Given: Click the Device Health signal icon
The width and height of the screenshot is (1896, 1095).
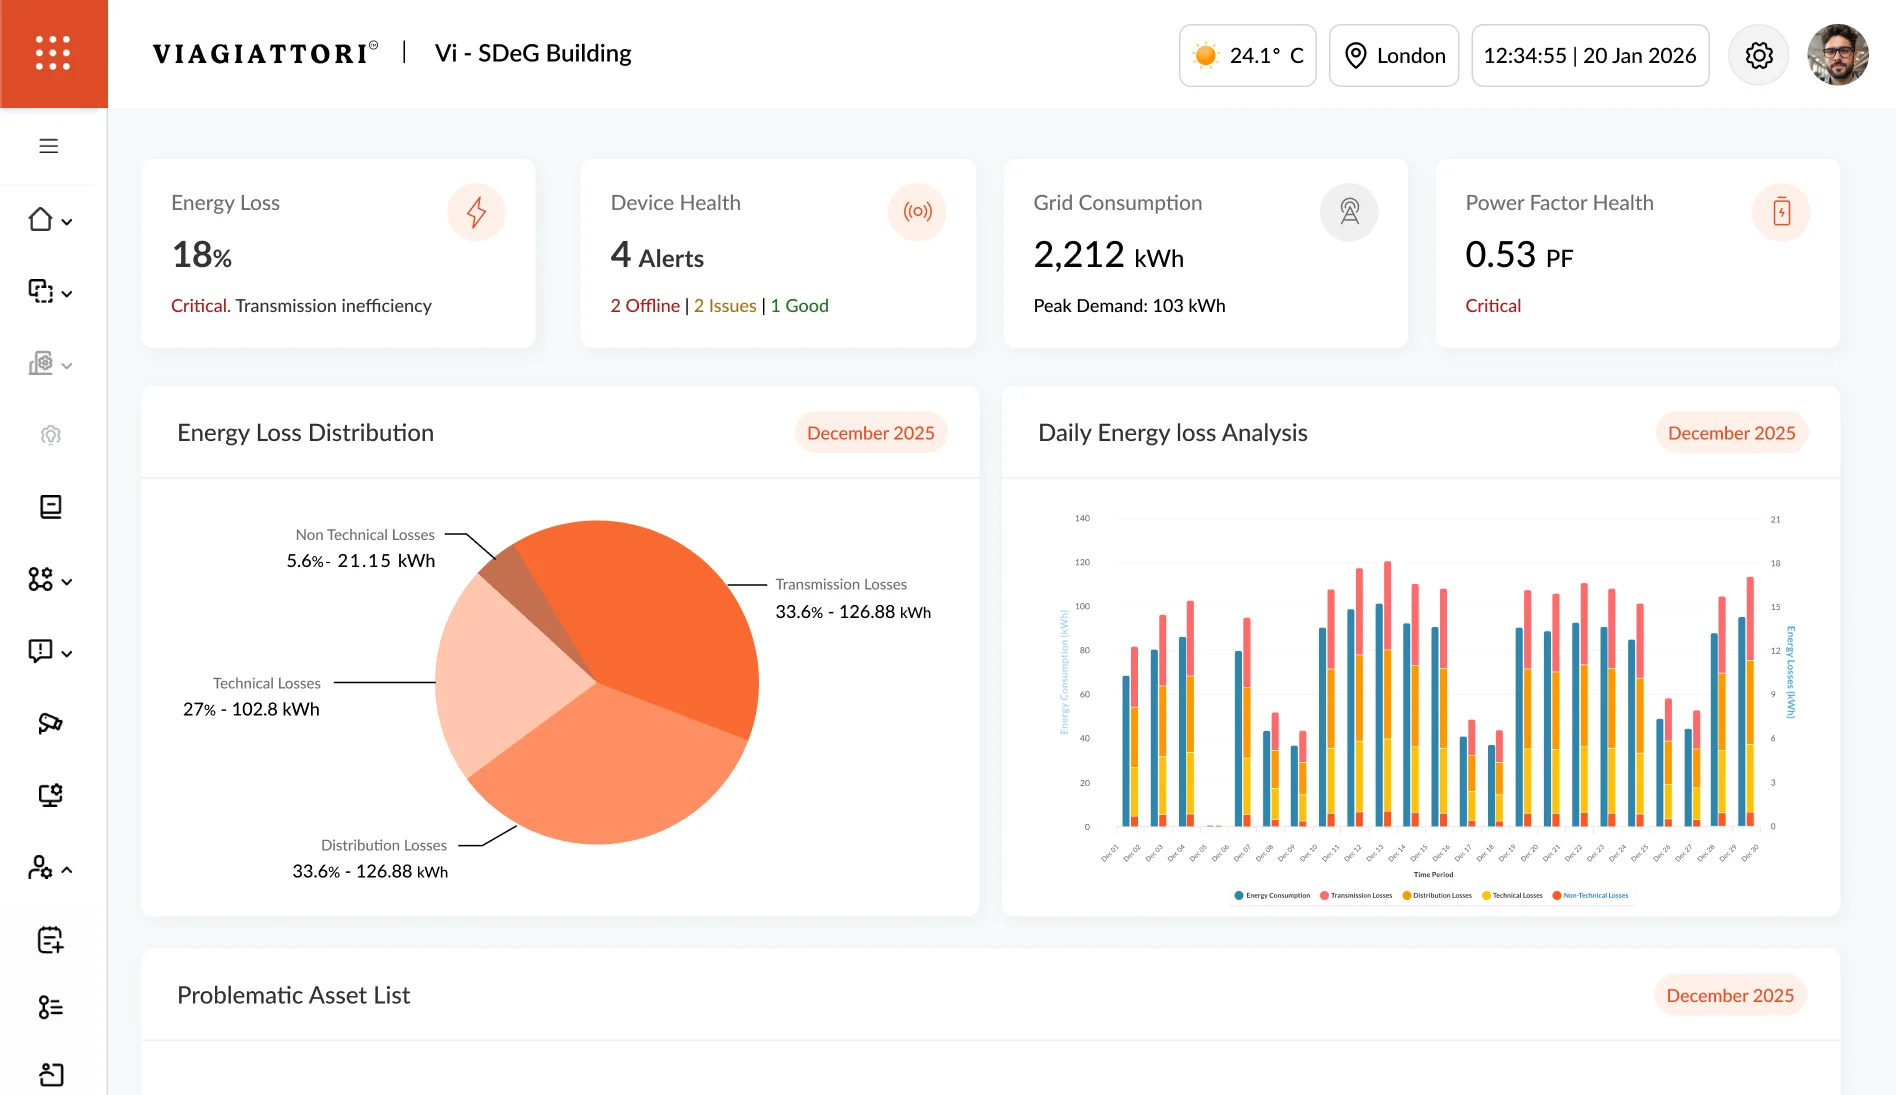Looking at the screenshot, I should pos(917,212).
